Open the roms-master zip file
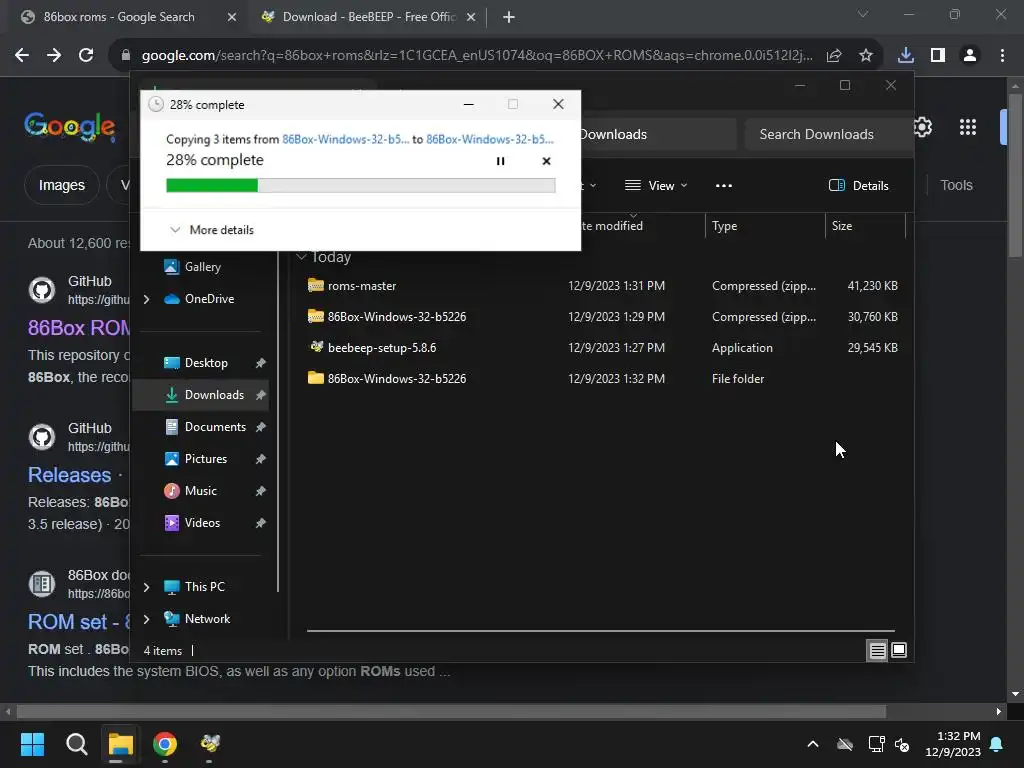1024x768 pixels. point(362,286)
